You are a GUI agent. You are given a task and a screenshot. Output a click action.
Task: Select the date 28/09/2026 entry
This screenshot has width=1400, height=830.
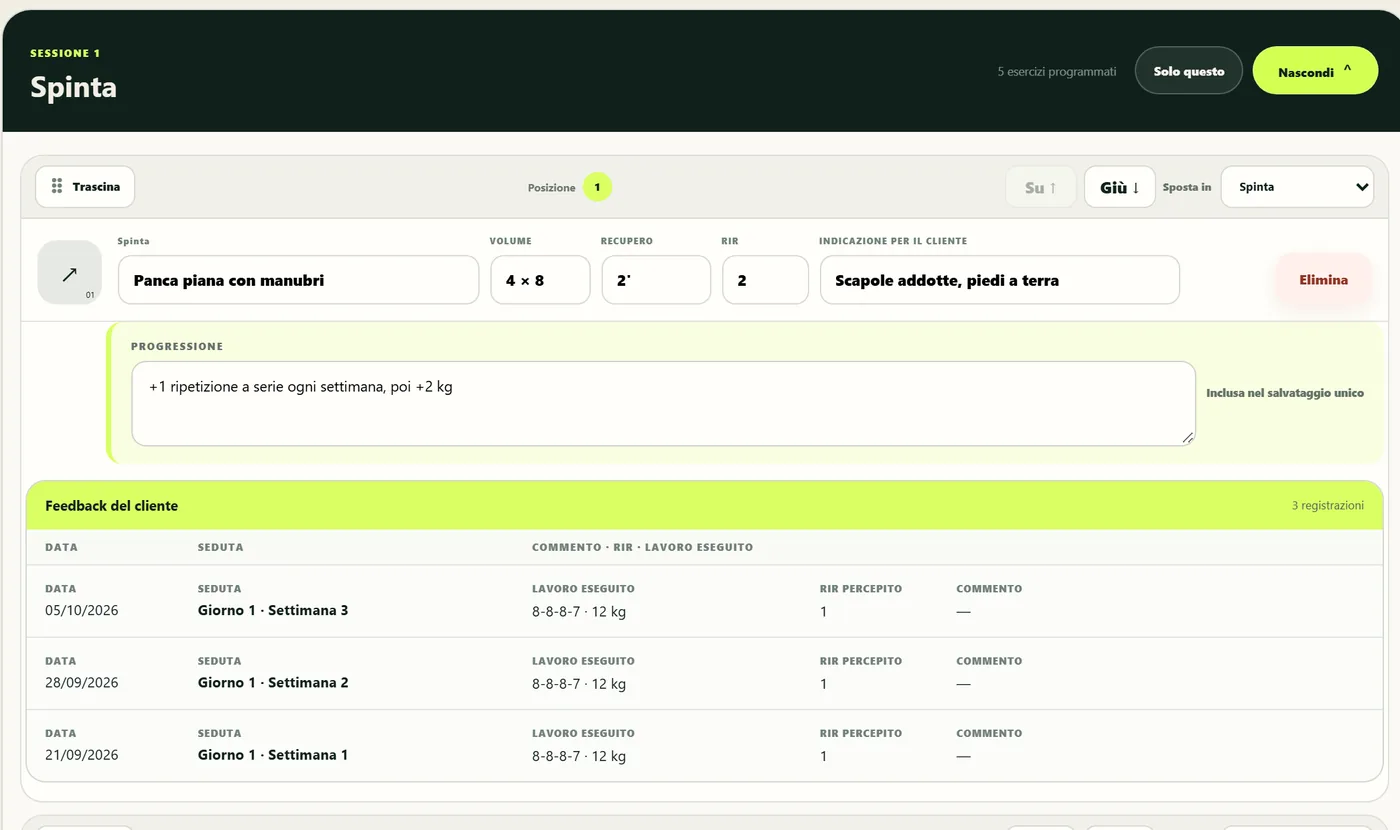pos(82,683)
